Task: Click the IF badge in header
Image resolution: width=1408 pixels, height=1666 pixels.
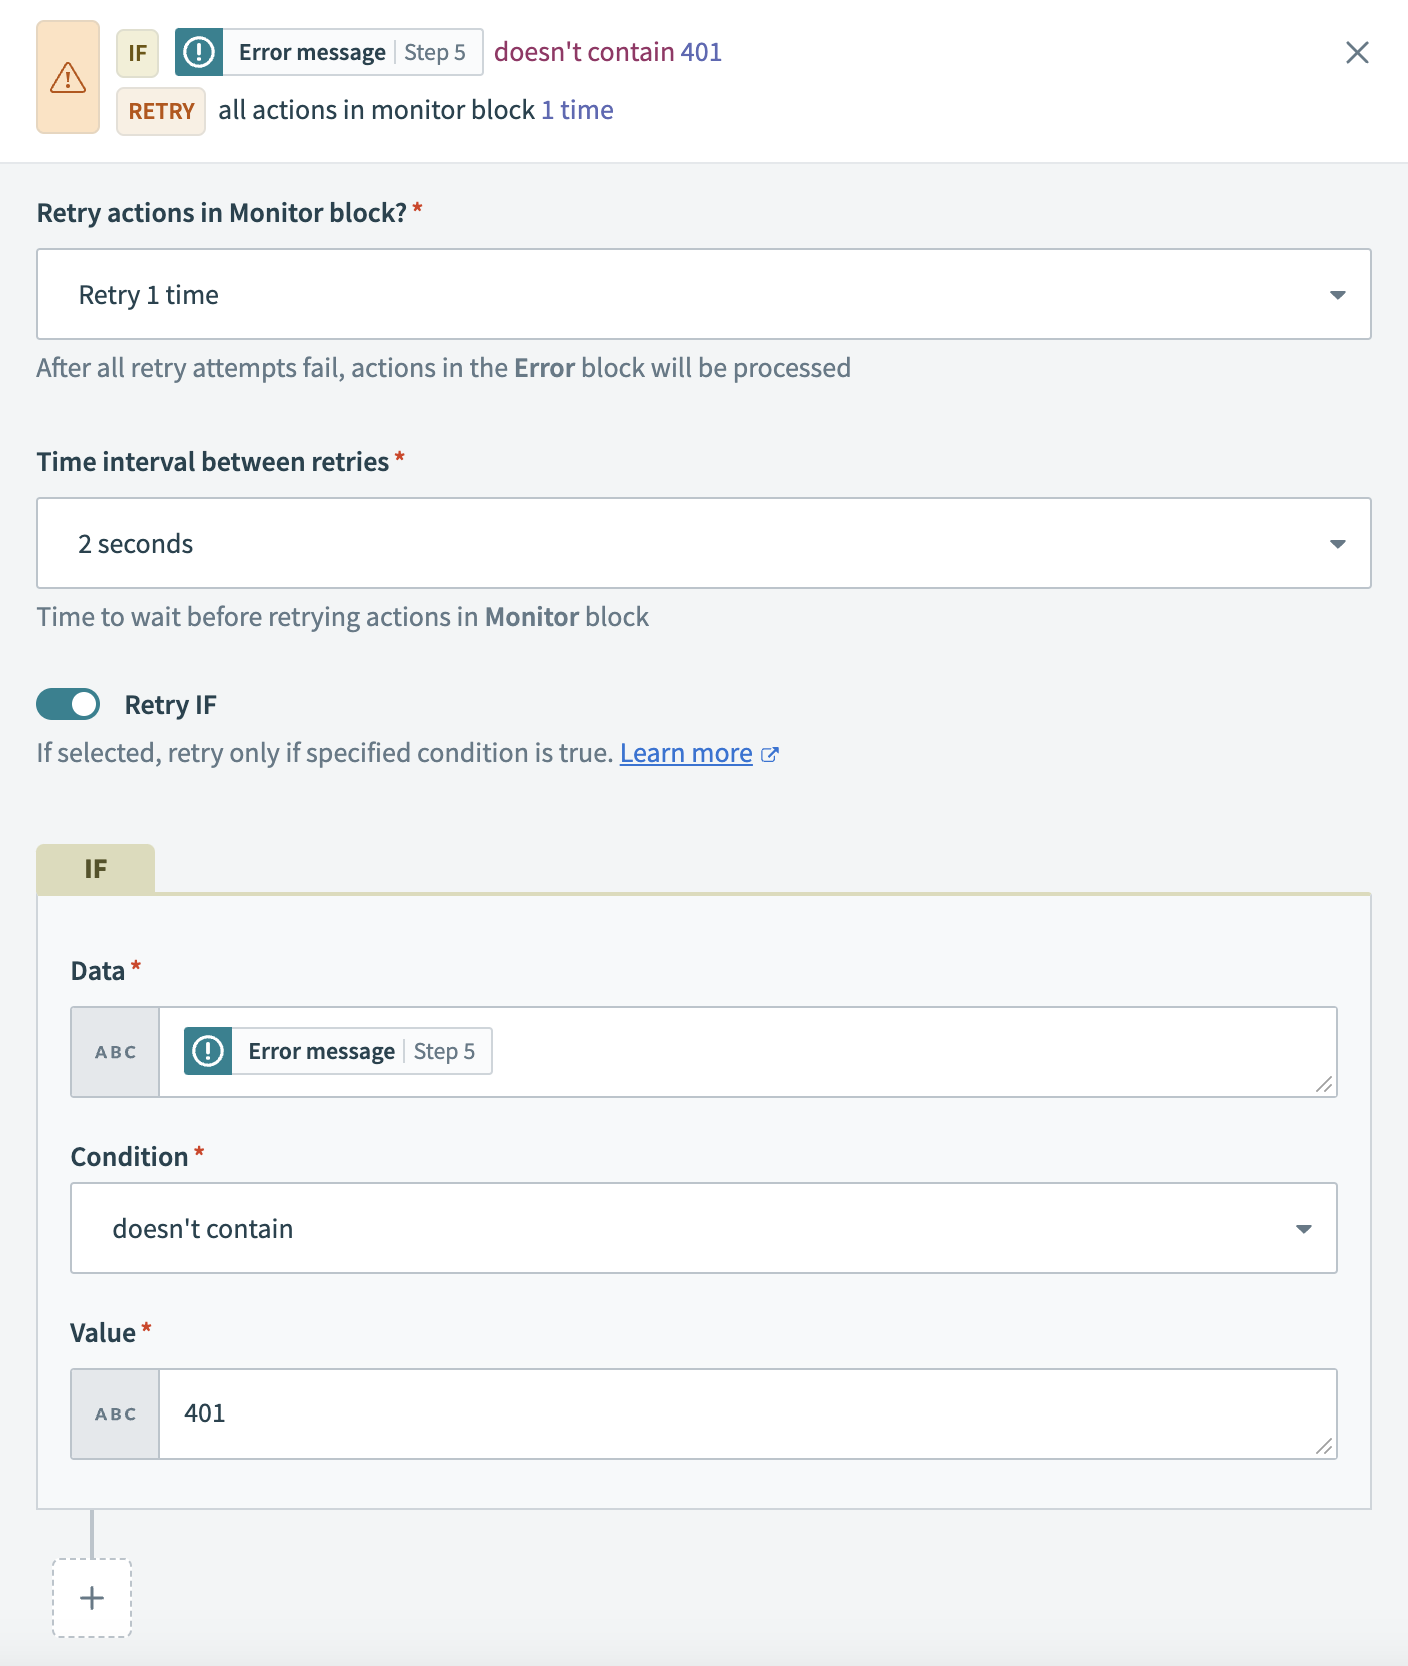Action: pos(137,53)
